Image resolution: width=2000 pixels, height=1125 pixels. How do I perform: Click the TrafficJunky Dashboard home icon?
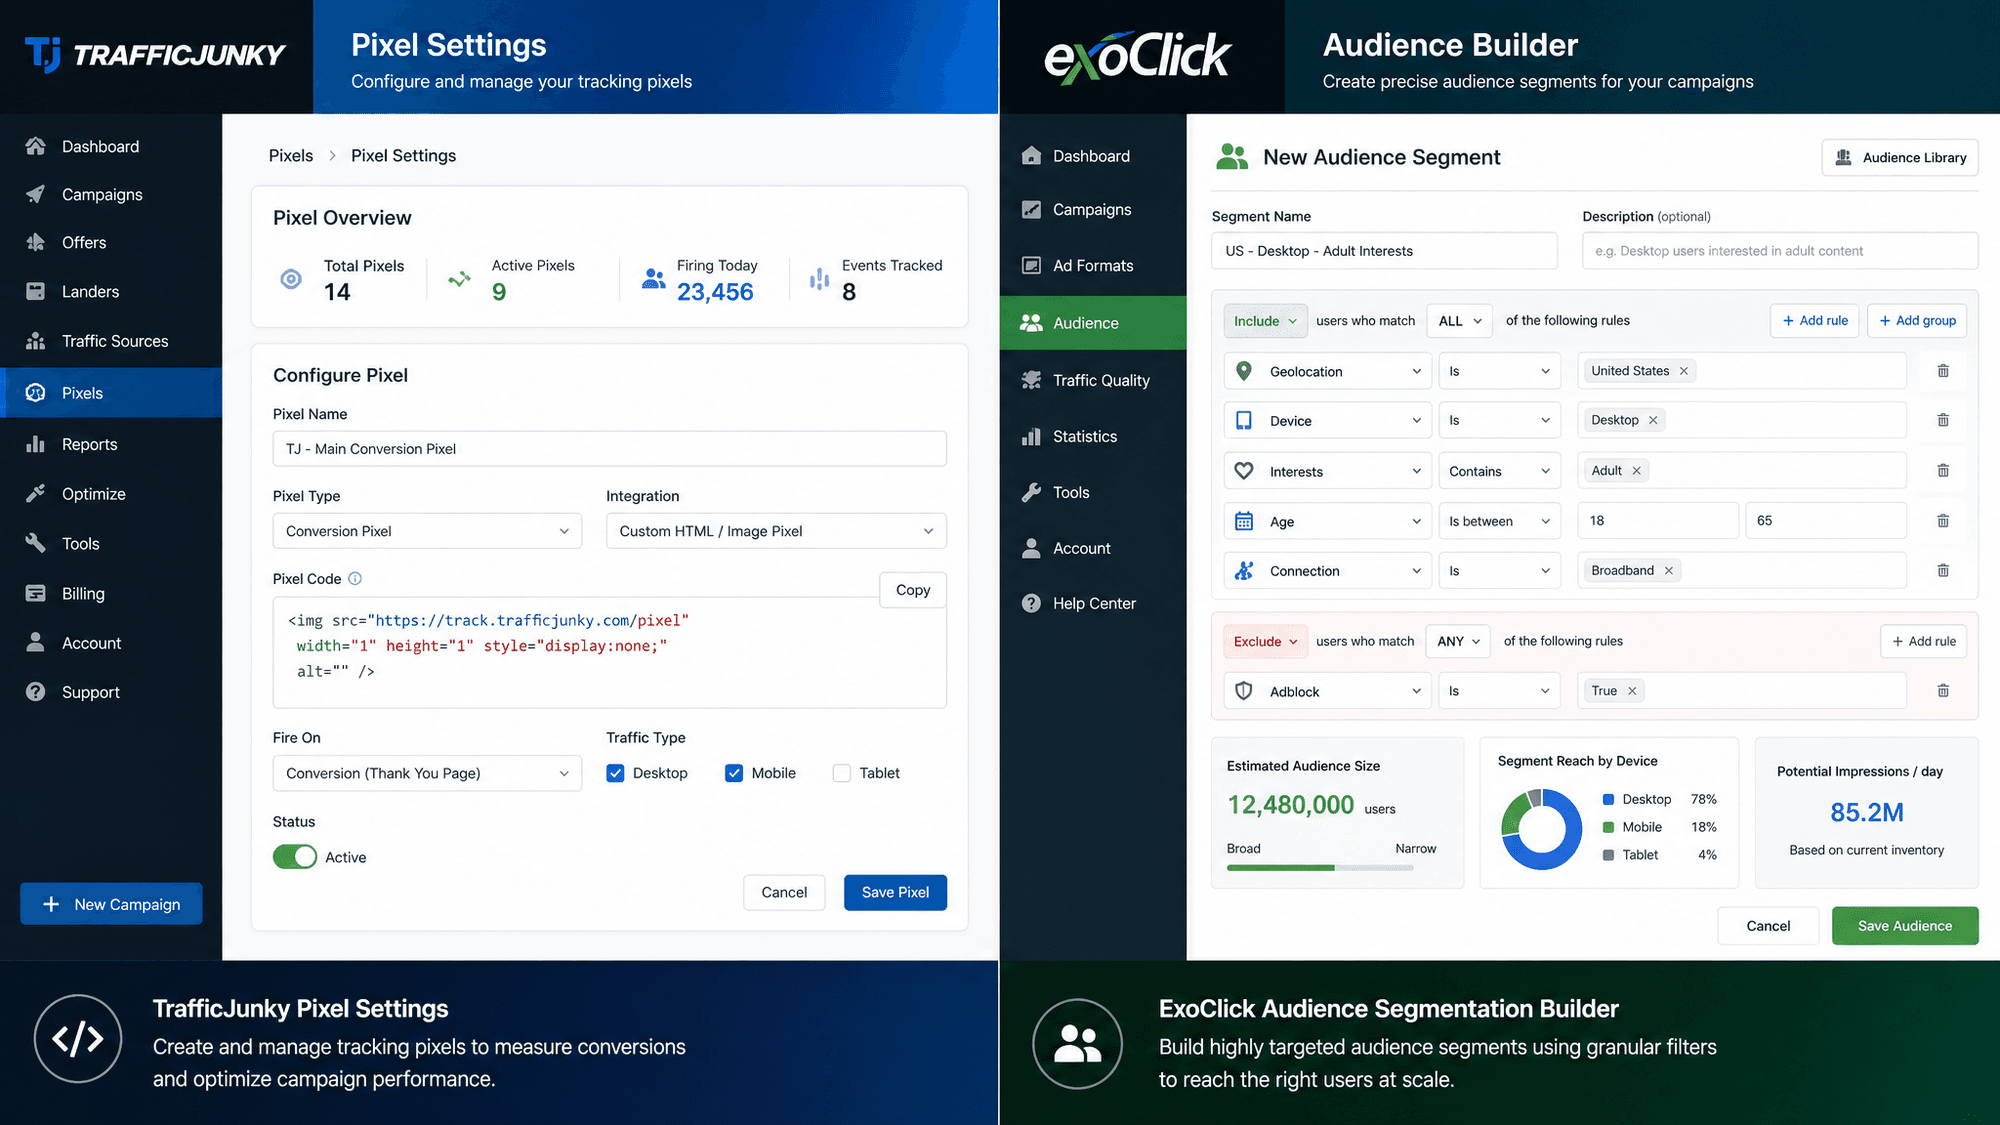pyautogui.click(x=35, y=146)
